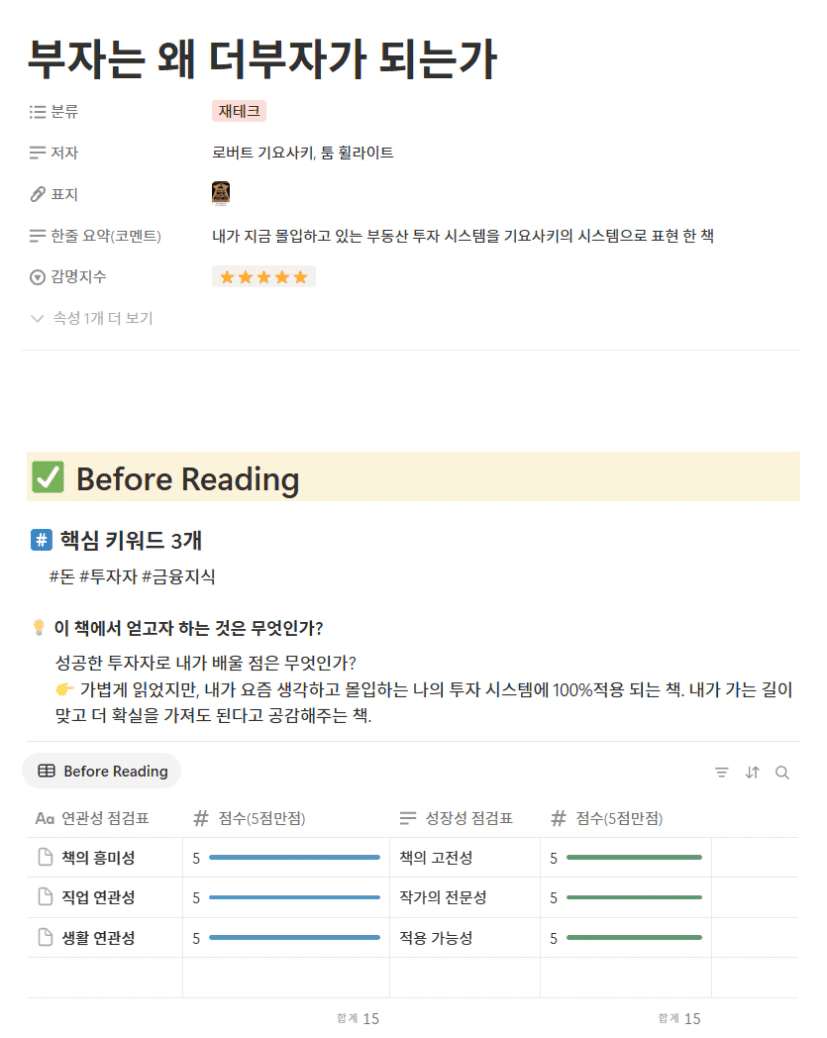Click the paperclip icon next to 표지
The image size is (827, 1038).
[x=38, y=194]
